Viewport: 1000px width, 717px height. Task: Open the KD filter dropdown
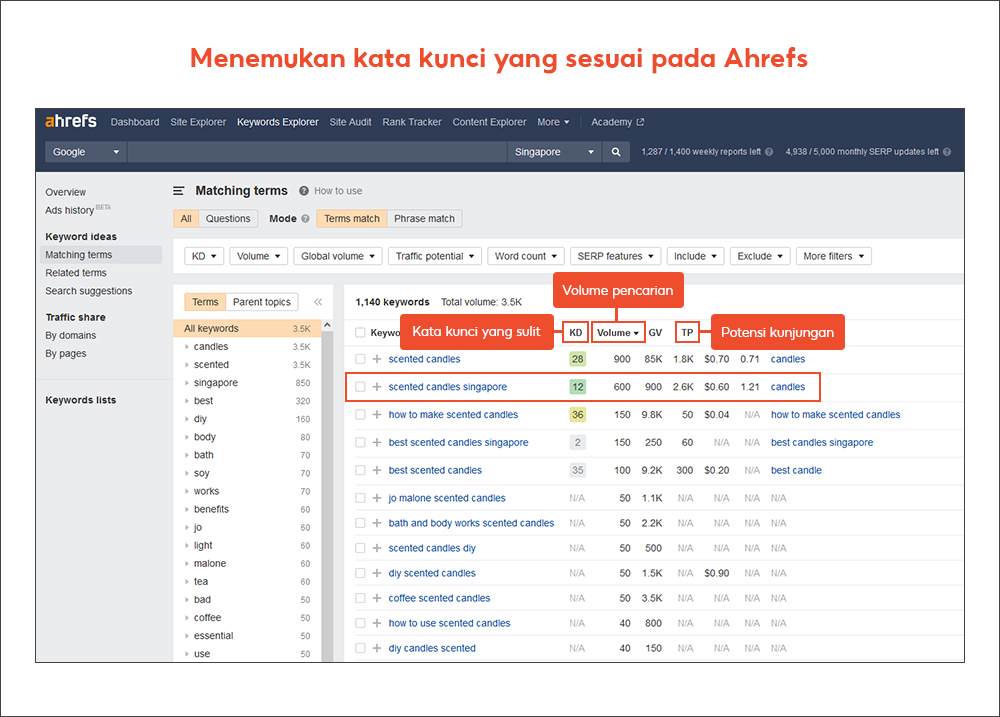(204, 256)
